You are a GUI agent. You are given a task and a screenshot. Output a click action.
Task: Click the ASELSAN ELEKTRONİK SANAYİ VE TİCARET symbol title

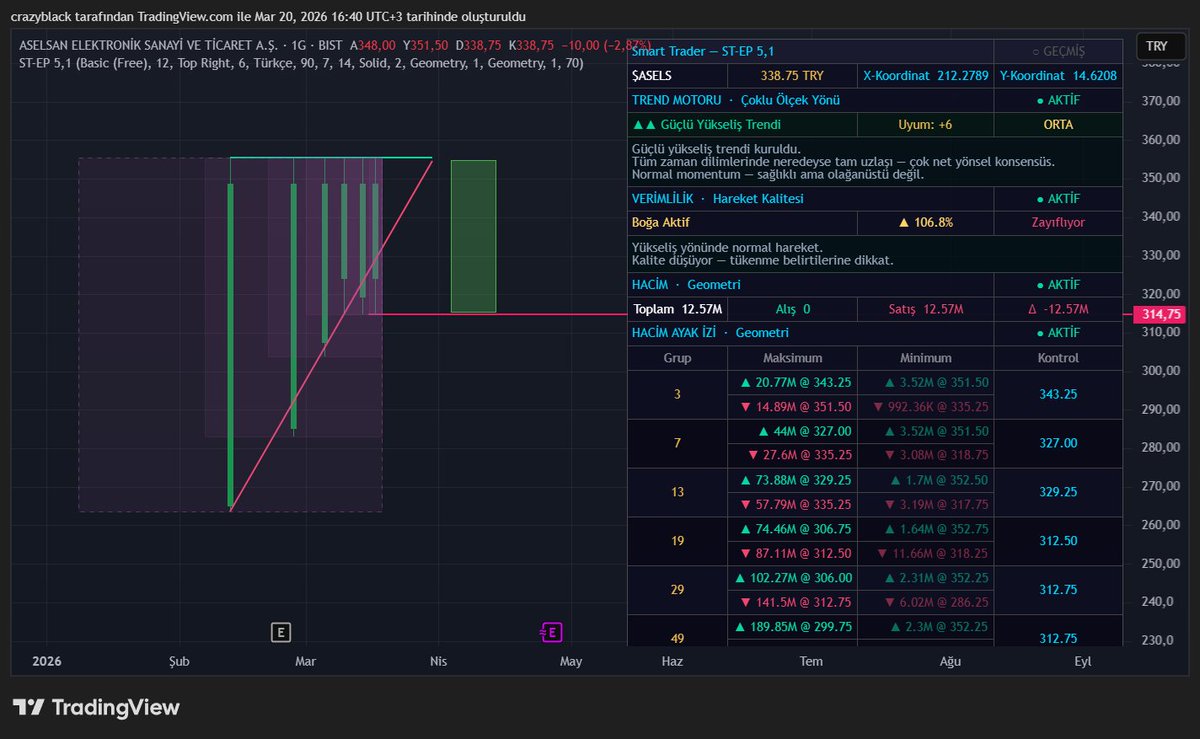(147, 46)
